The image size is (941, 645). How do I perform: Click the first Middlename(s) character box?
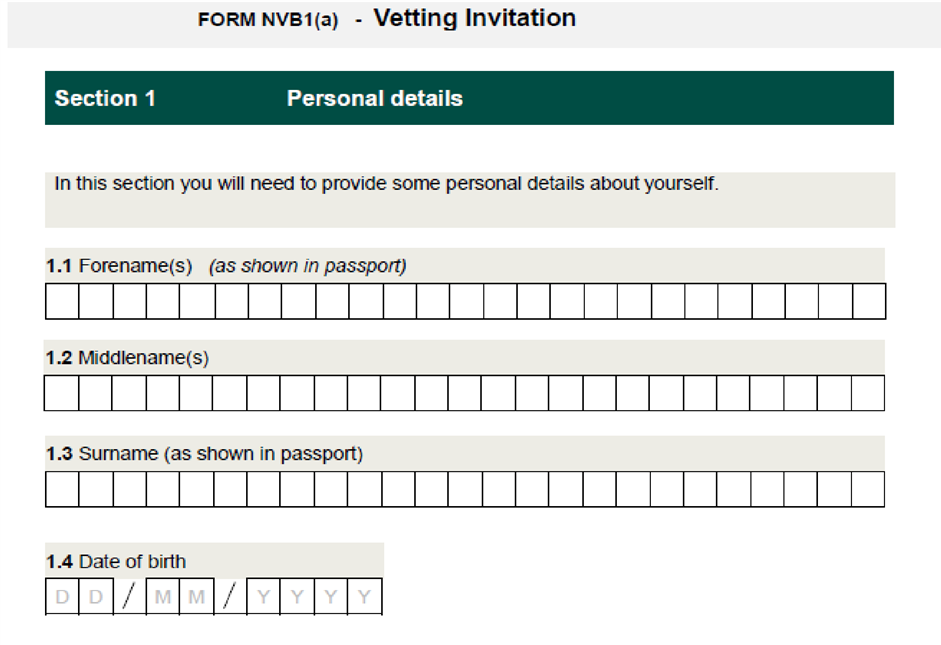coord(61,393)
